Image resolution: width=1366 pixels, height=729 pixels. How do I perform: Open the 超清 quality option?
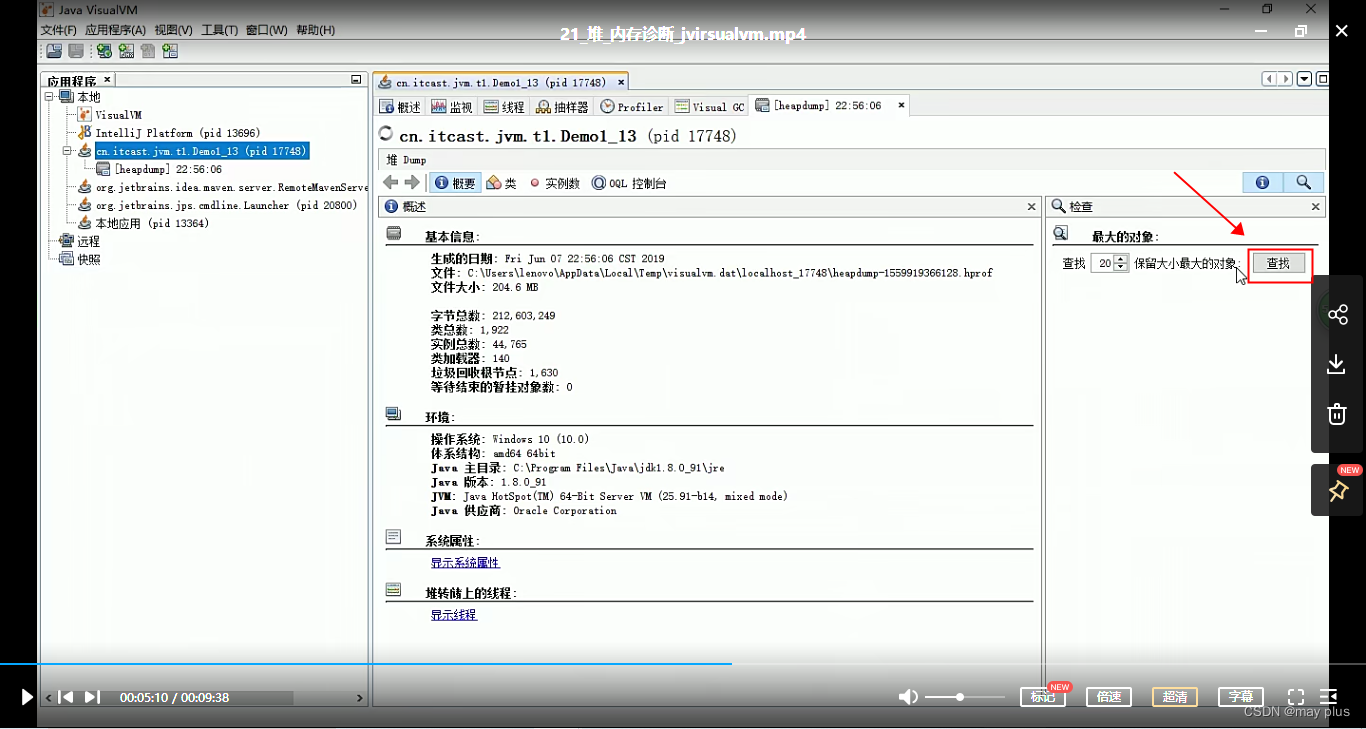1175,697
